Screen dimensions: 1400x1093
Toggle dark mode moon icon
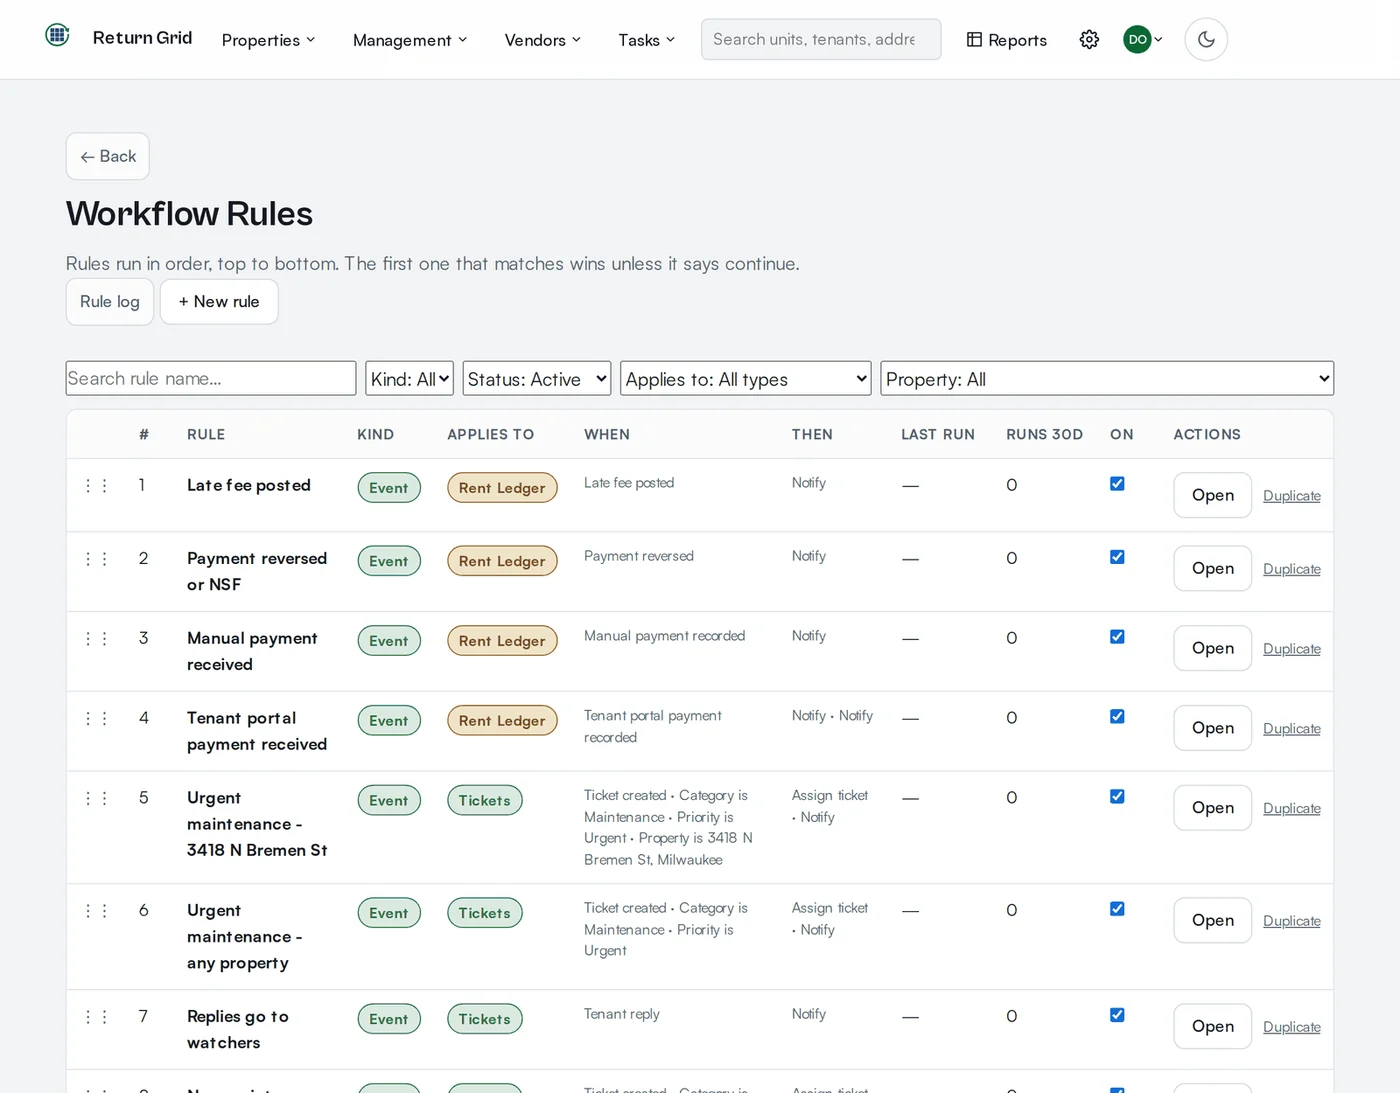(x=1206, y=40)
